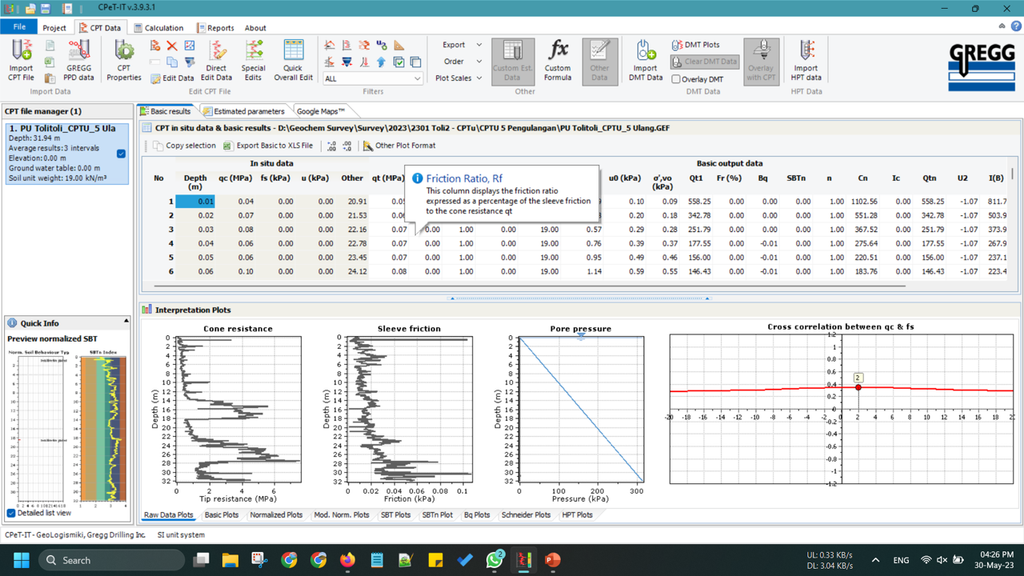Click the decrease decimals icon in the results toolbar
The height and width of the screenshot is (576, 1024).
coord(347,146)
